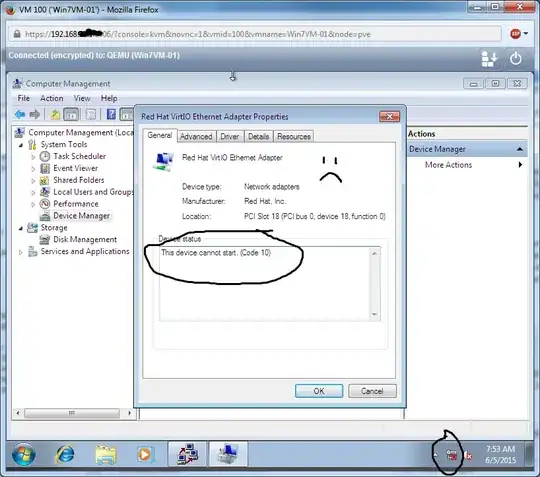This screenshot has width=540, height=477.
Task: Click the Forward arrow in Computer Management toolbar
Action: tap(34, 114)
